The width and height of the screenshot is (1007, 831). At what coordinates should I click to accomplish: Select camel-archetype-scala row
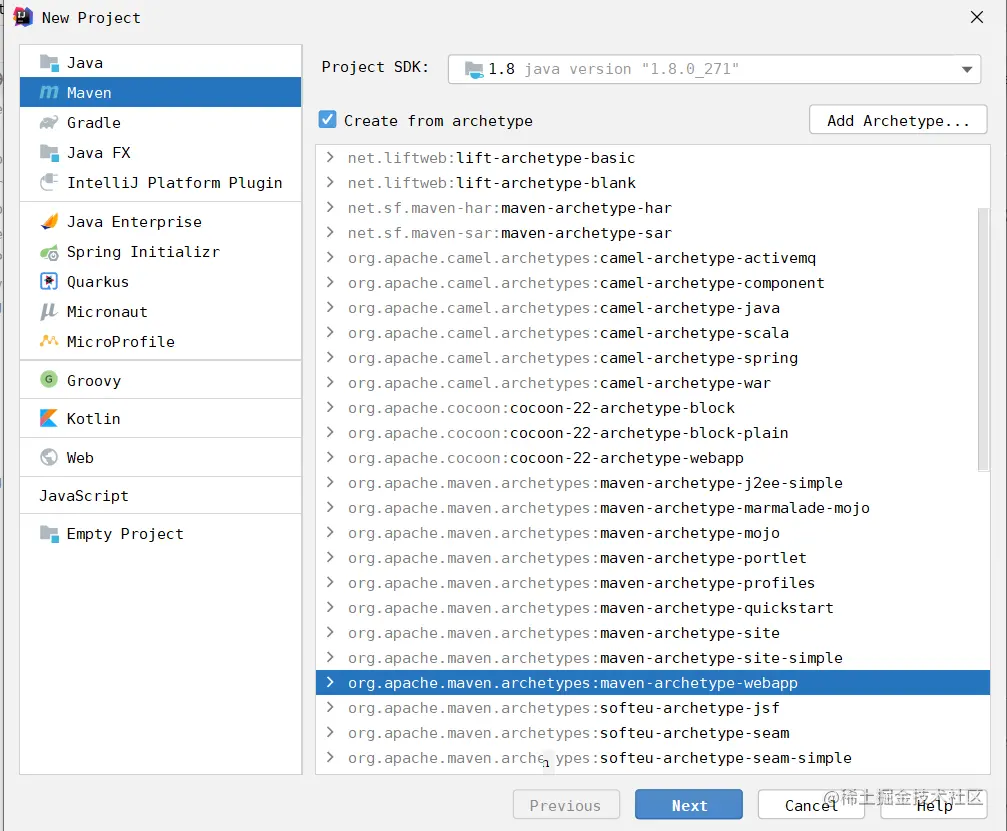(x=652, y=333)
